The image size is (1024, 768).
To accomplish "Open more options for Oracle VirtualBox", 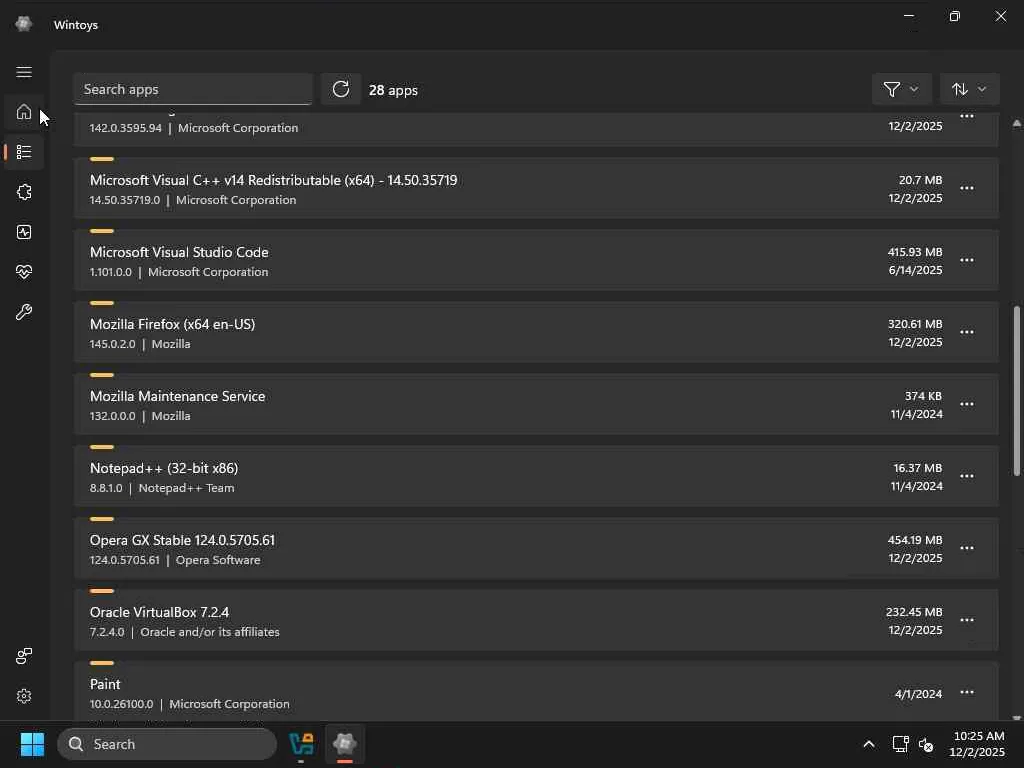I will (967, 620).
